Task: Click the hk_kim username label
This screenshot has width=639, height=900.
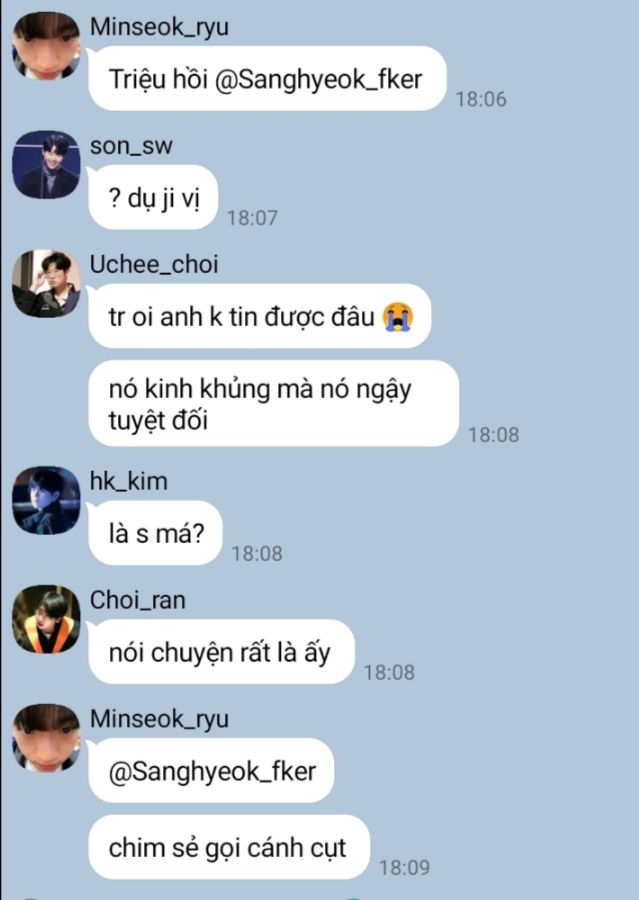Action: pyautogui.click(x=129, y=481)
